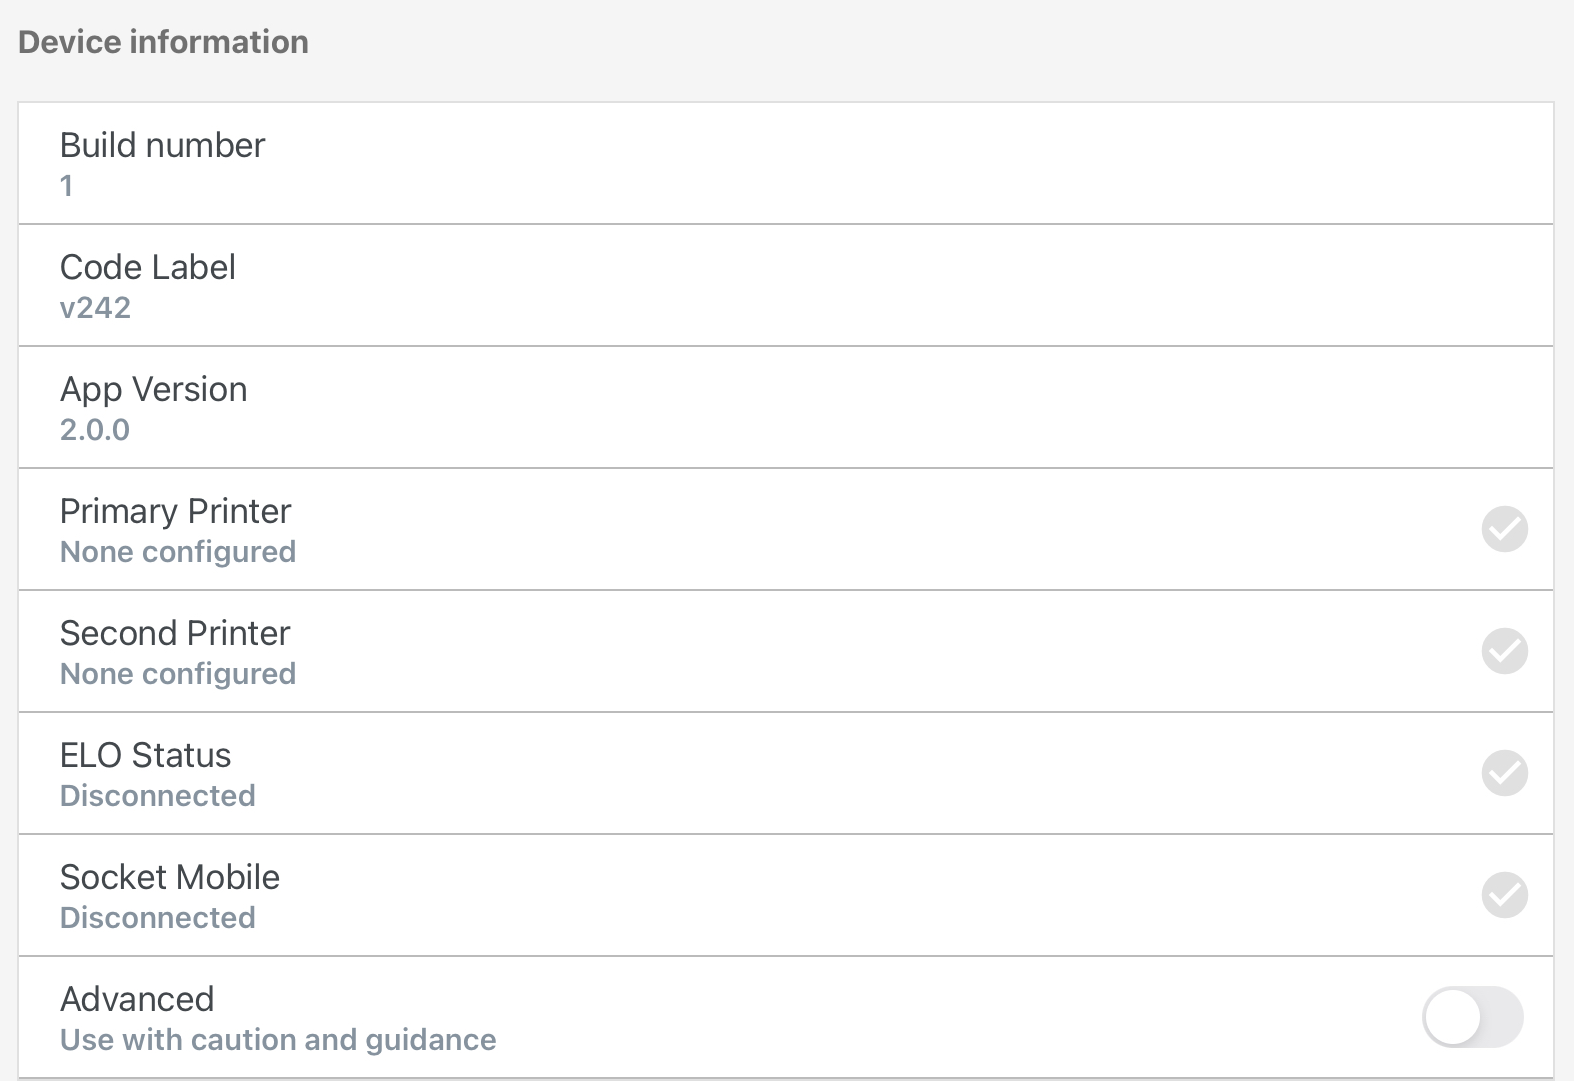Click None configured under Second Printer

pos(178,674)
